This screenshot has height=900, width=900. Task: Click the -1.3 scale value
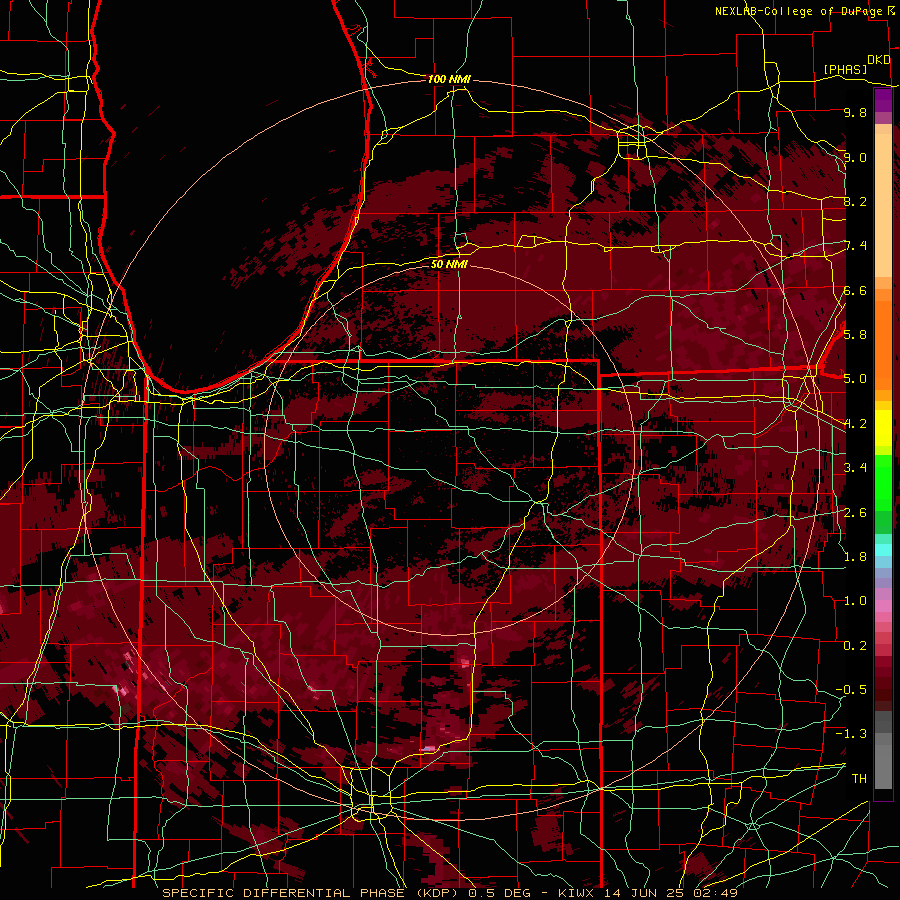pyautogui.click(x=851, y=734)
